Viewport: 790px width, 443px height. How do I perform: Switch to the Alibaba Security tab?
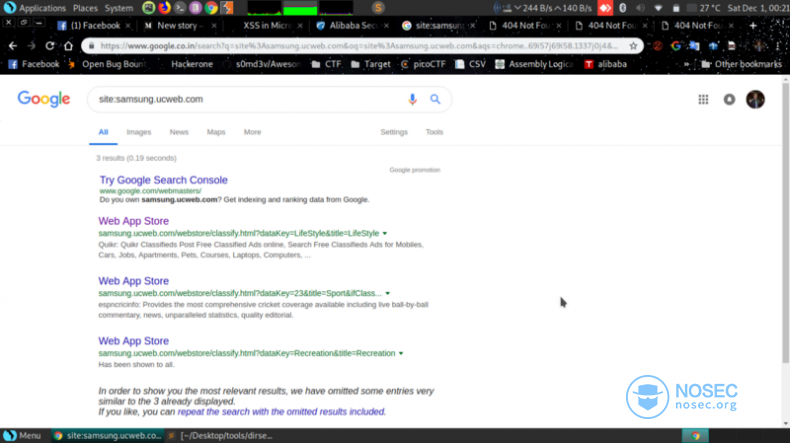[352, 25]
